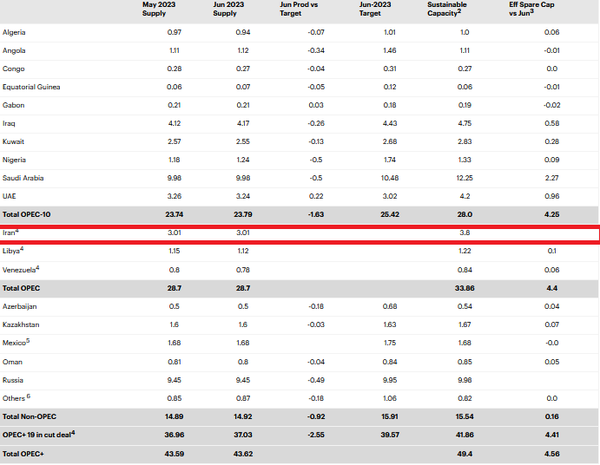
Task: Select the Algeria row label
Action: 17,33
